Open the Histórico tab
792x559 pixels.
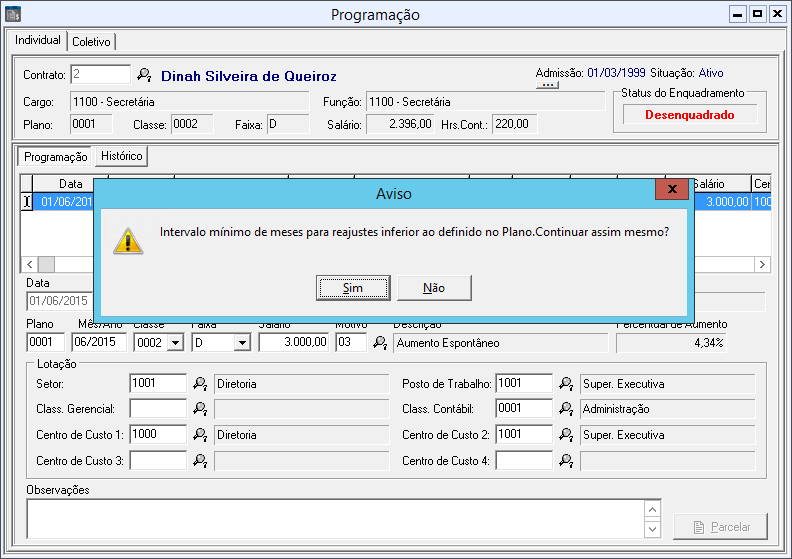coord(121,156)
